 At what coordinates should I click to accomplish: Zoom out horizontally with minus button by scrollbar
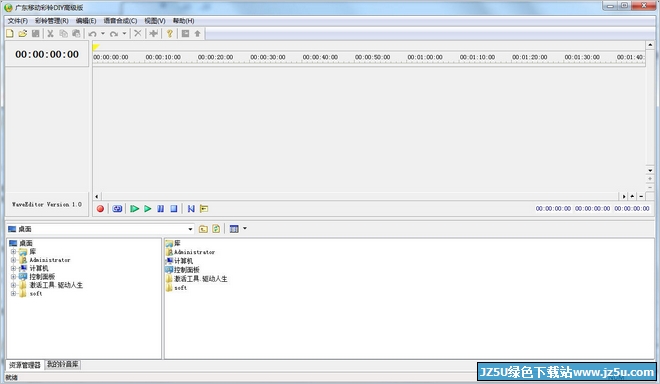tap(641, 196)
